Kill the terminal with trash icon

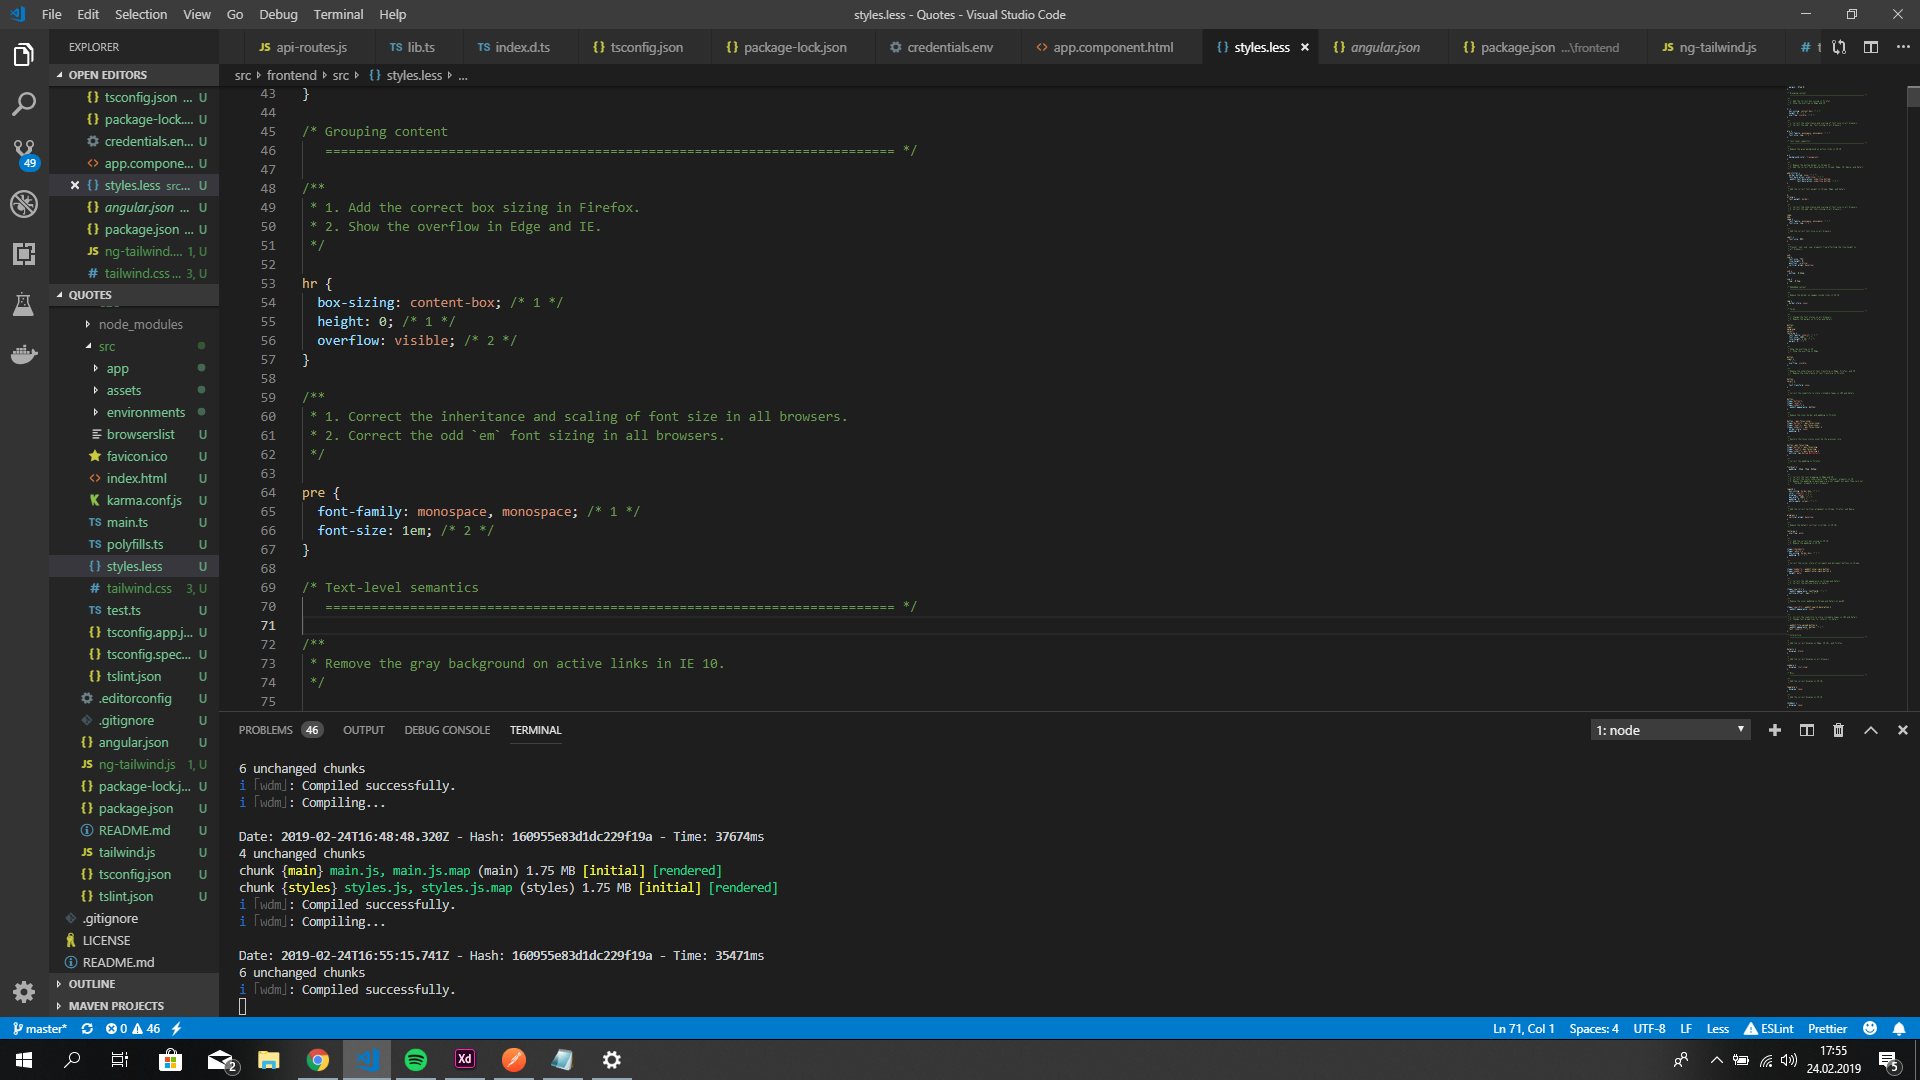(1838, 730)
